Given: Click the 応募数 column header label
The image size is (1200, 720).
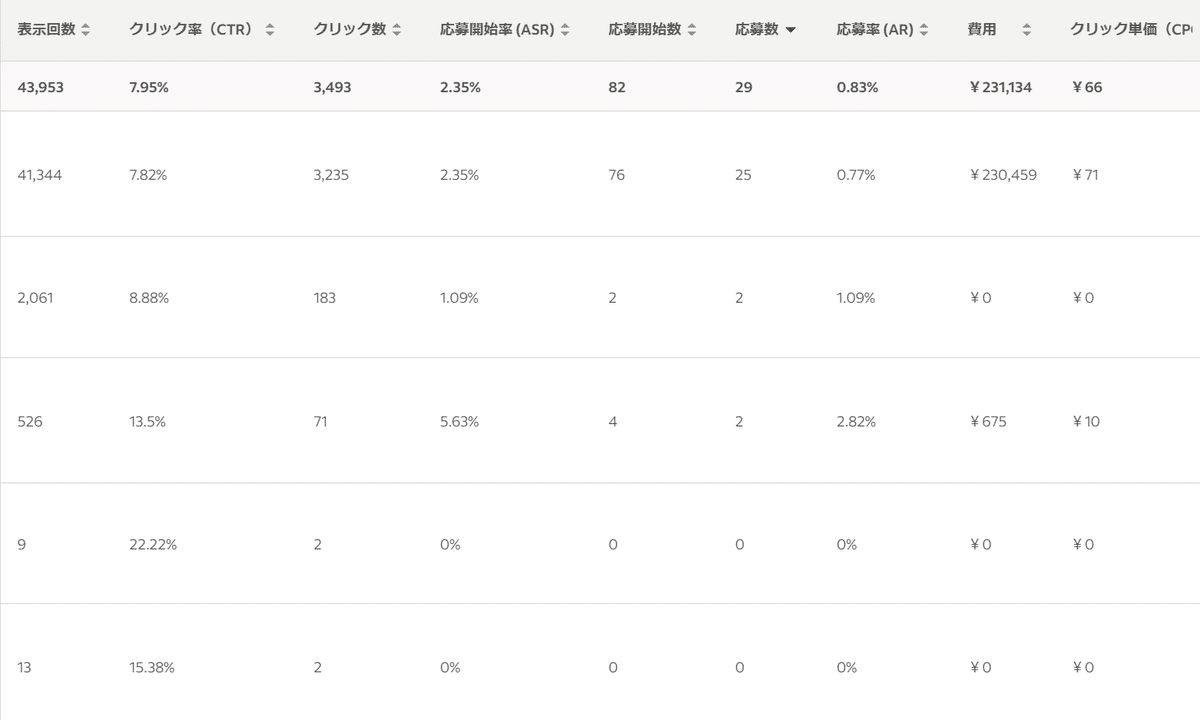Looking at the screenshot, I should (x=756, y=30).
